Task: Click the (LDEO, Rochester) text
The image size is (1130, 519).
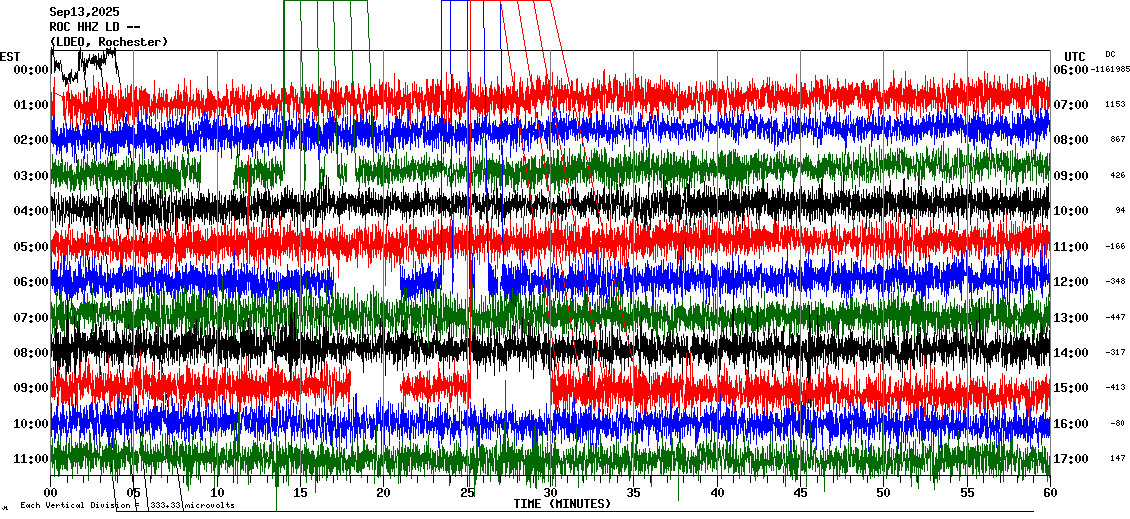Action: pos(109,42)
